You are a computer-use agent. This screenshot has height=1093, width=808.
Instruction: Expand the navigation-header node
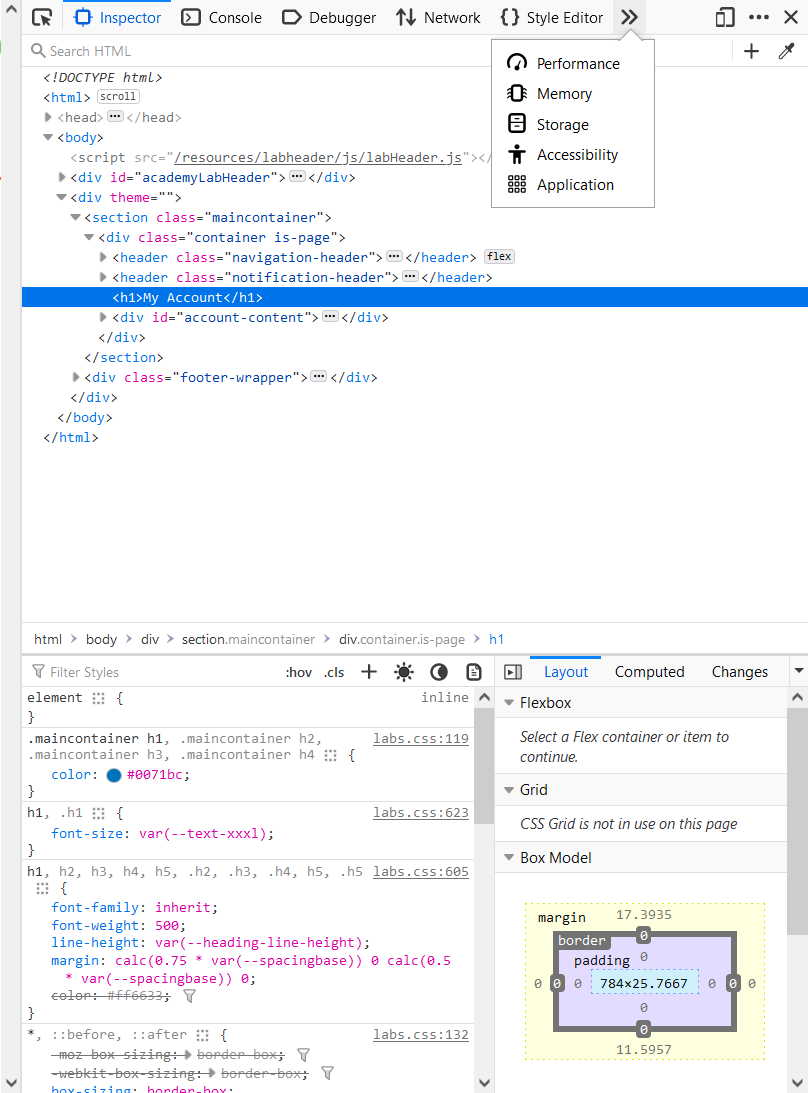point(103,257)
